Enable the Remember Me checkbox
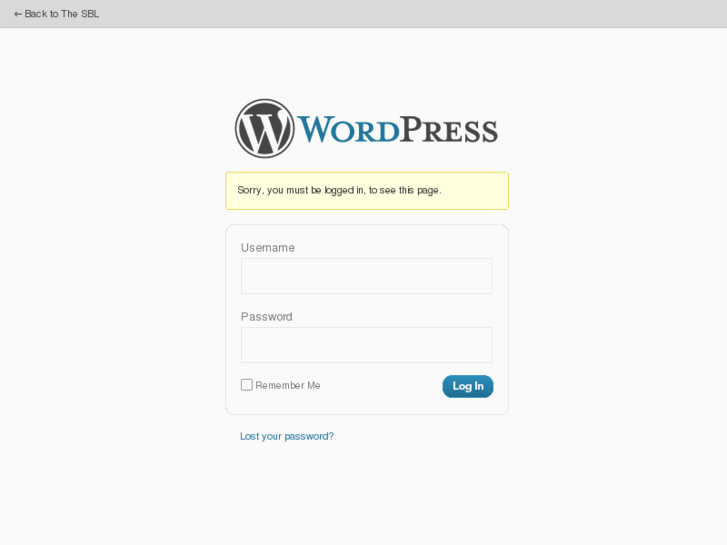This screenshot has height=545, width=727. click(x=247, y=385)
